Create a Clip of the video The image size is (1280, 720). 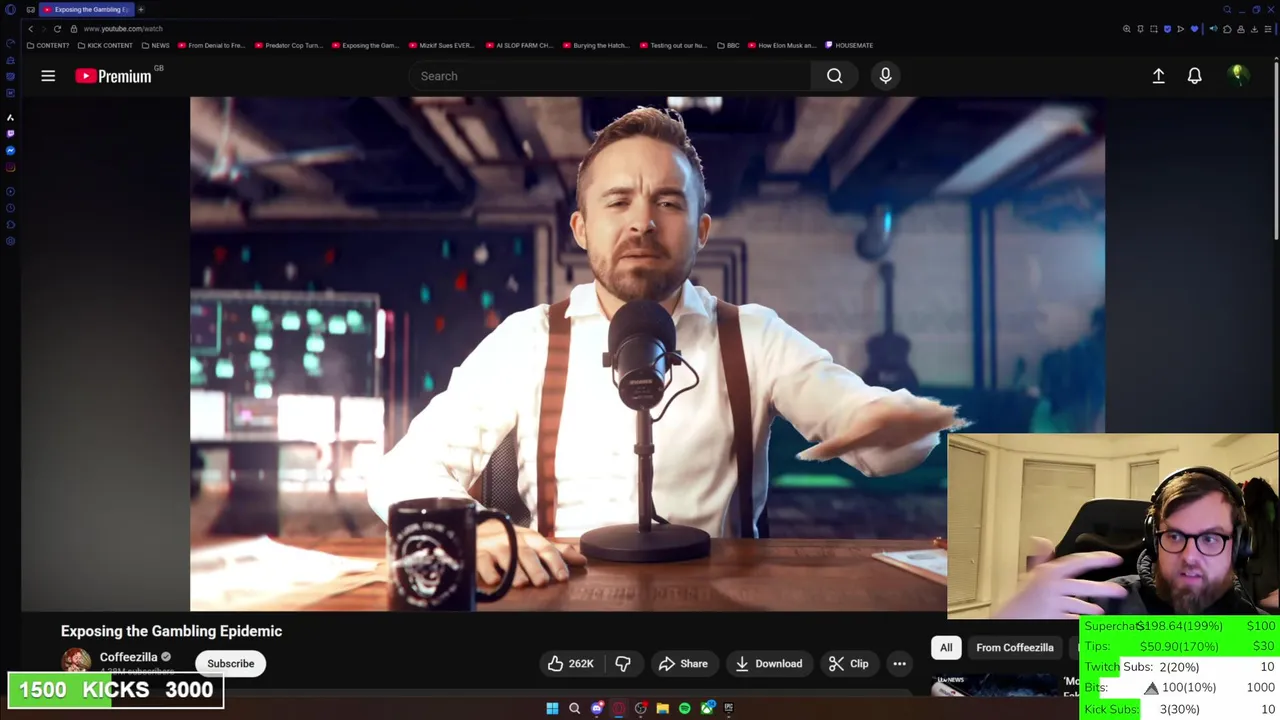[x=848, y=664]
